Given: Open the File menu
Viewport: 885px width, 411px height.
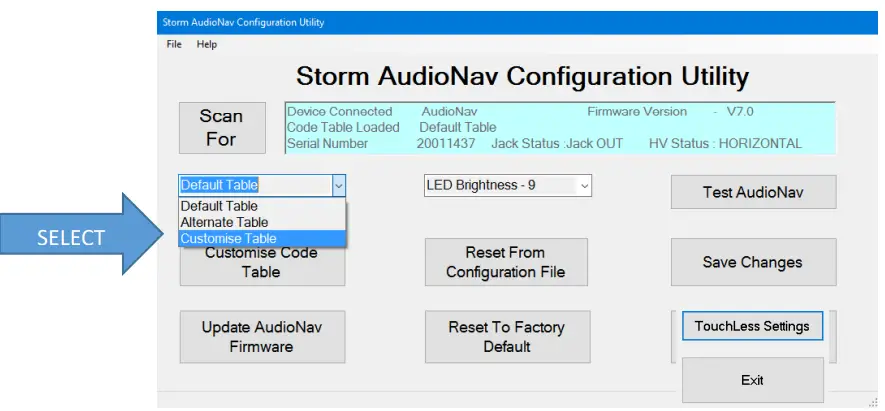Looking at the screenshot, I should pyautogui.click(x=174, y=44).
